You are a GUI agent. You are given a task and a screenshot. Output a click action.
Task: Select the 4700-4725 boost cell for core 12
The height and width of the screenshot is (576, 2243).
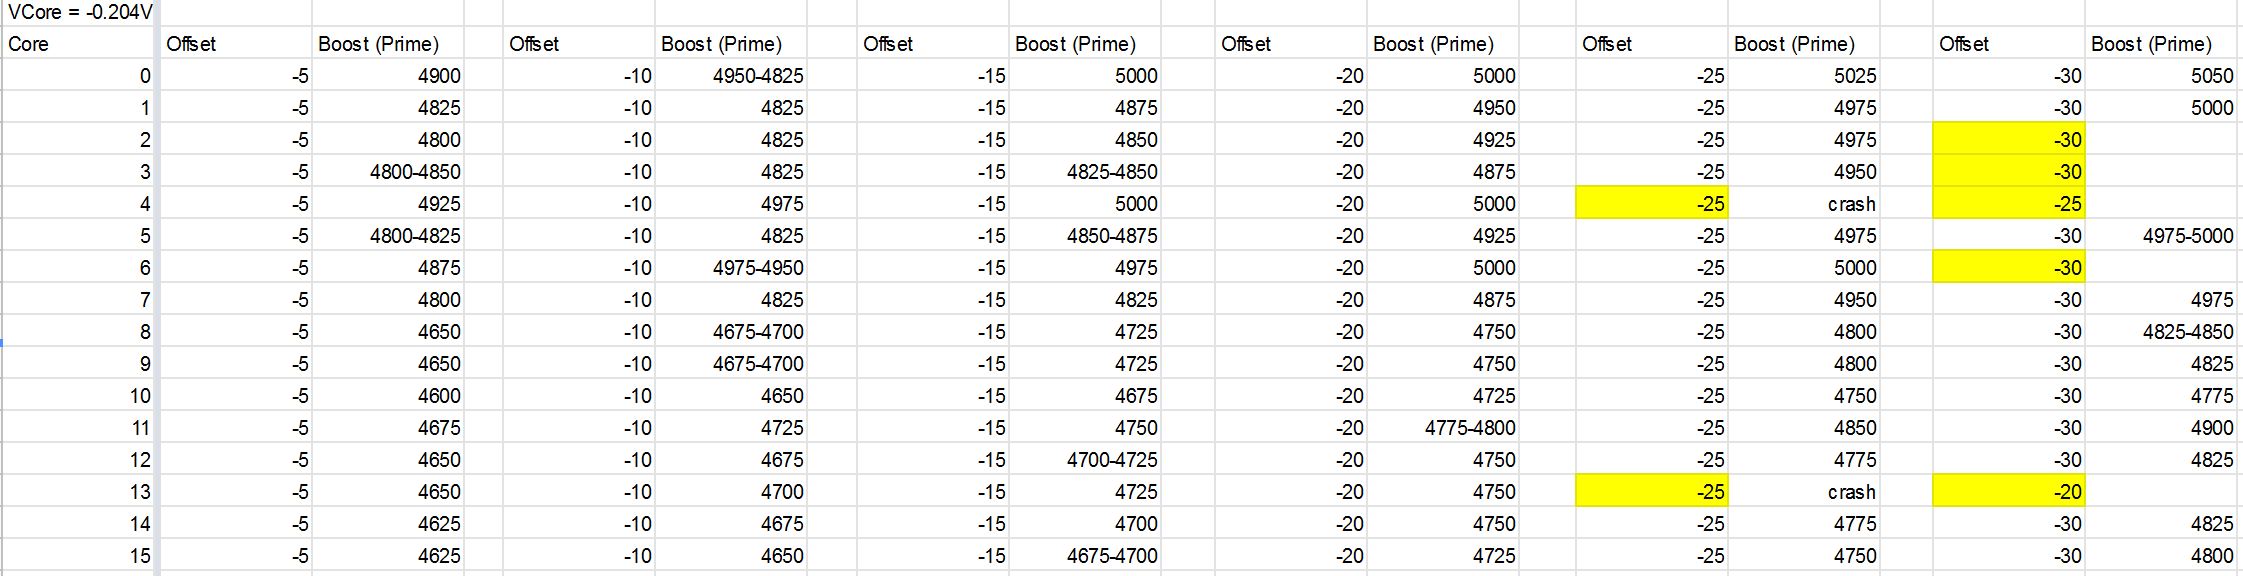click(1085, 459)
